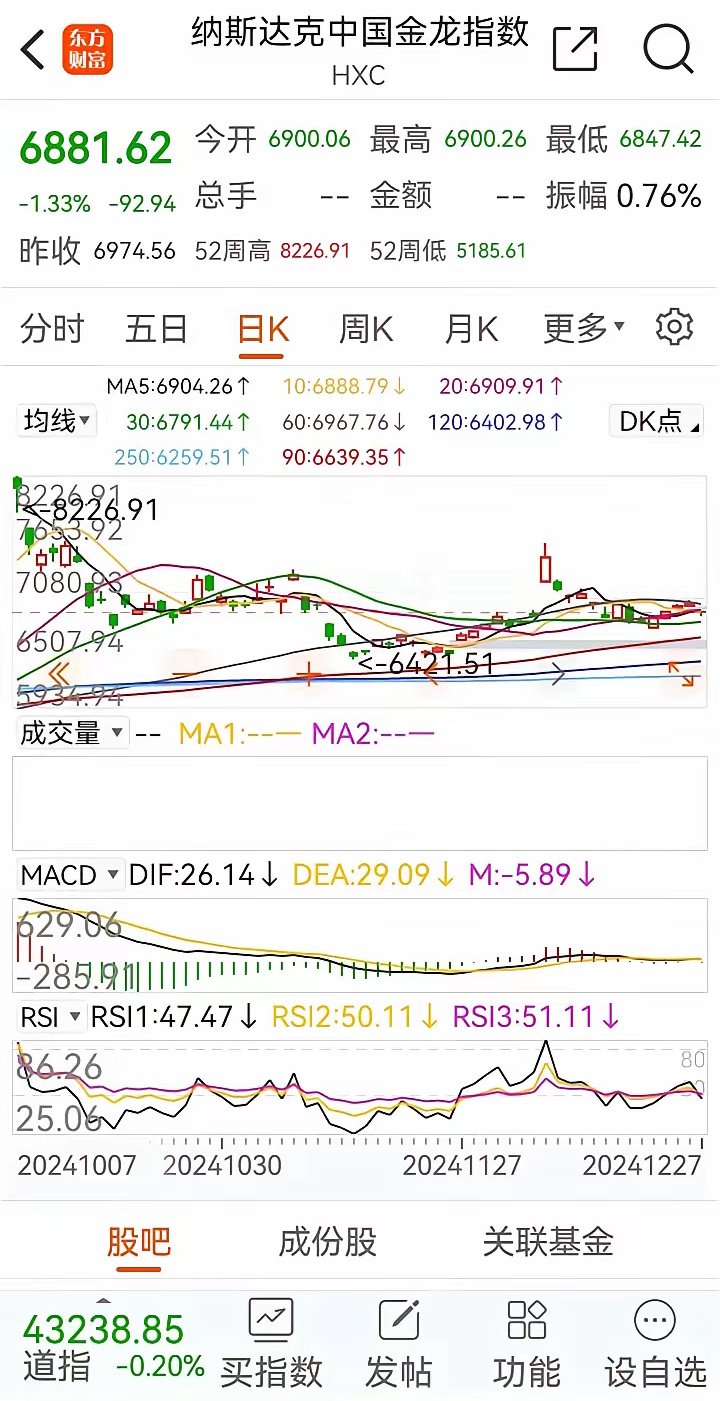Image resolution: width=720 pixels, height=1401 pixels.
Task: Select the 周K tab
Action: tap(366, 328)
